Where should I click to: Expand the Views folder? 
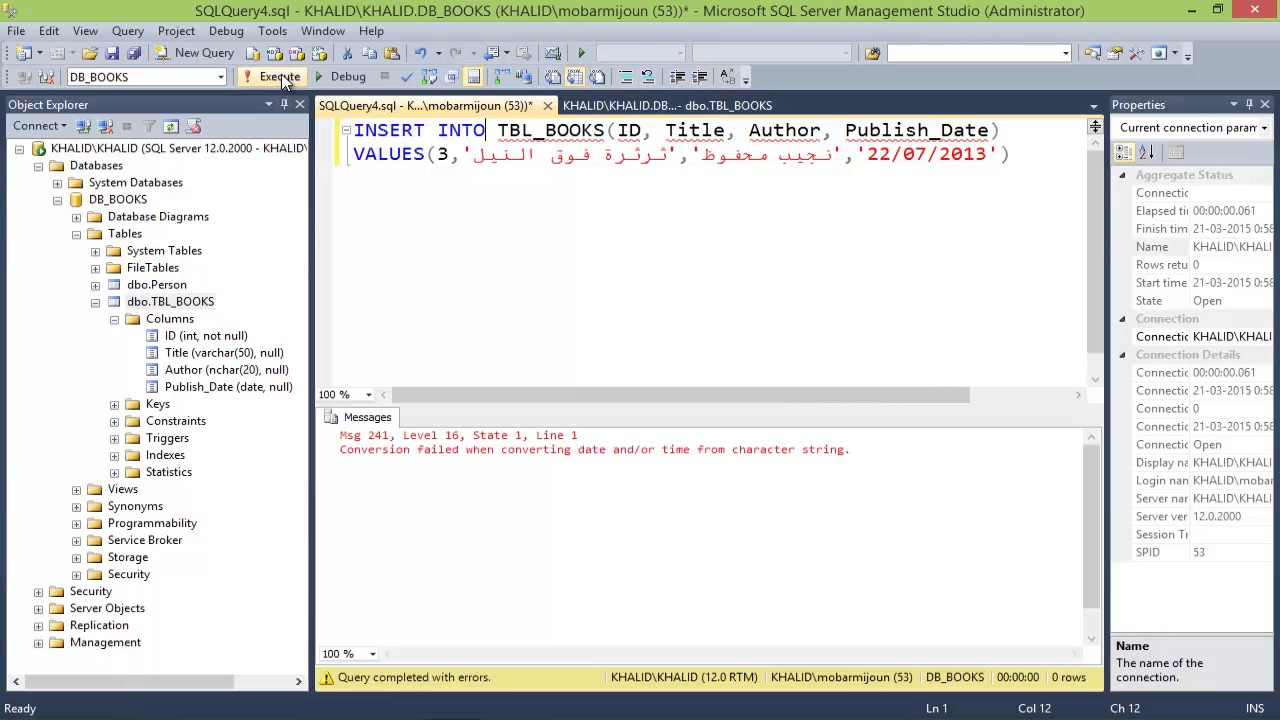76,489
